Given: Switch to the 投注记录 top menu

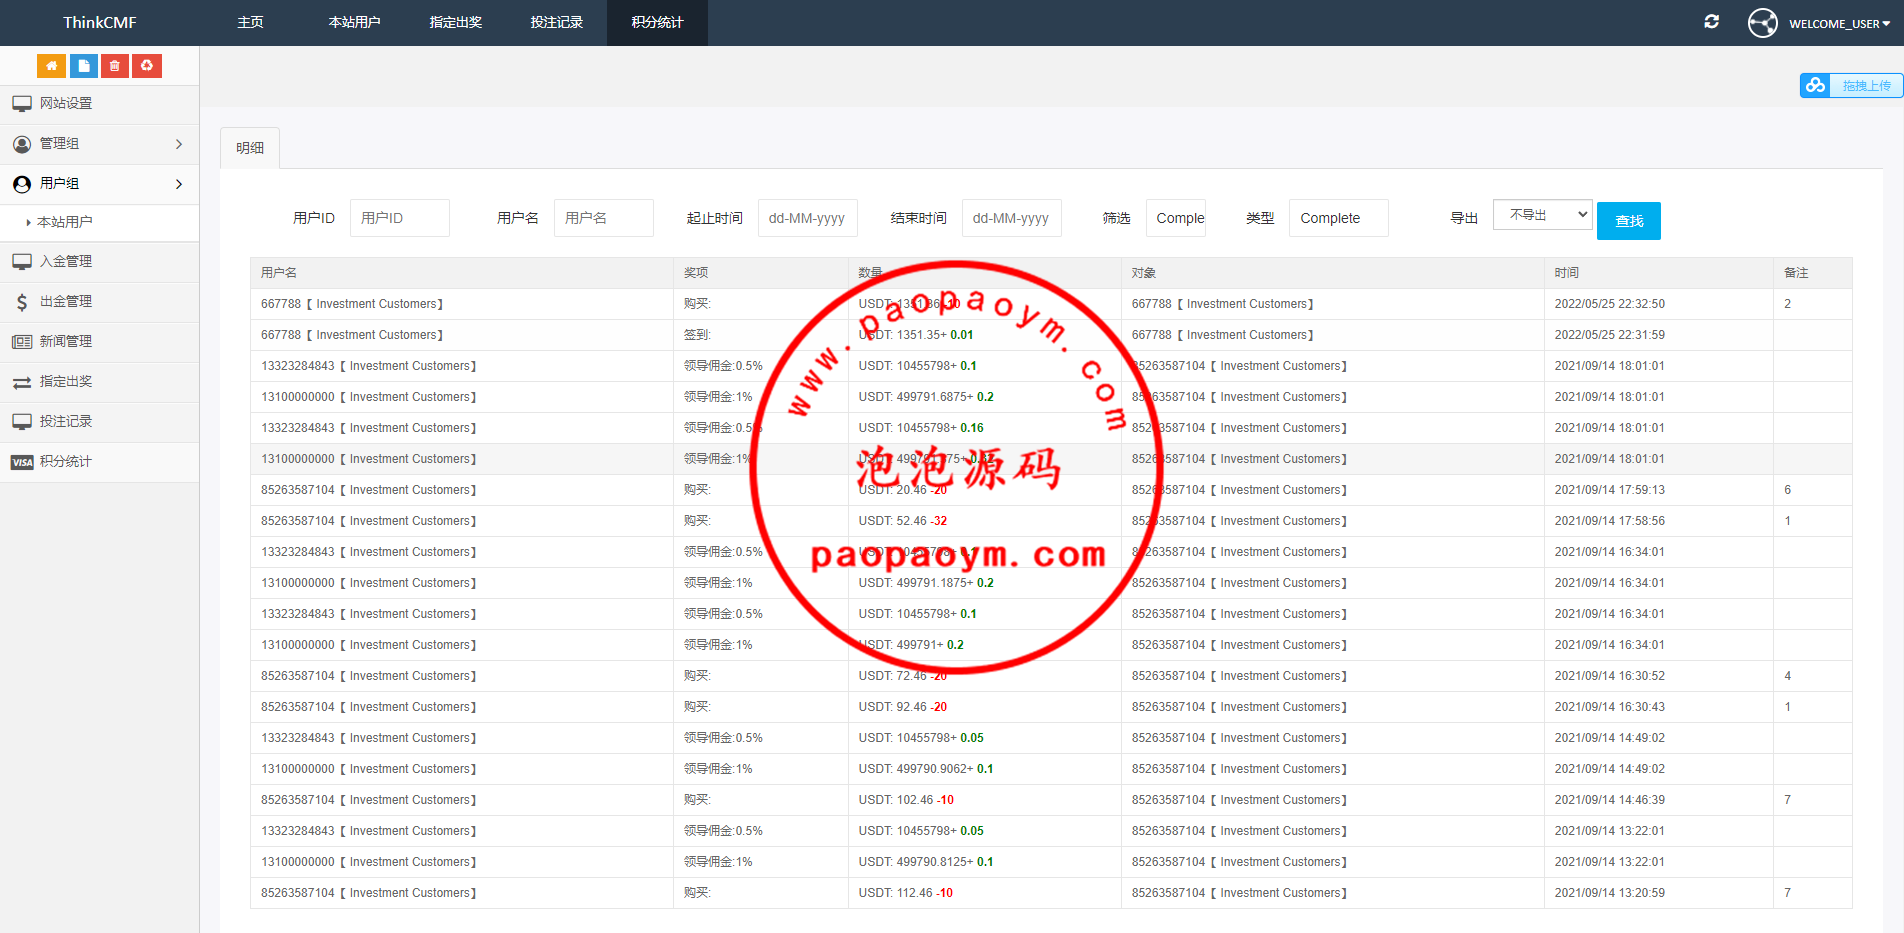Looking at the screenshot, I should [x=556, y=22].
